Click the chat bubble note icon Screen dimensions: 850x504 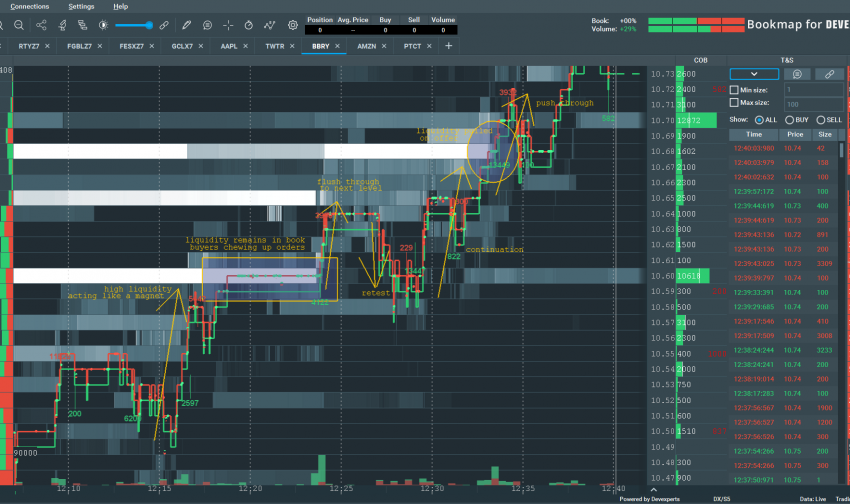click(x=206, y=24)
